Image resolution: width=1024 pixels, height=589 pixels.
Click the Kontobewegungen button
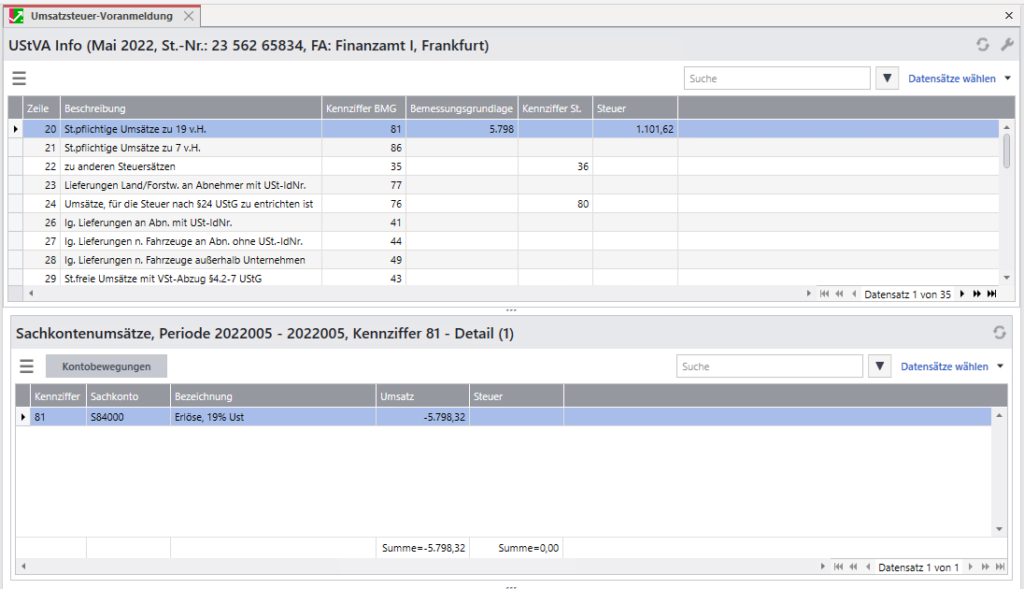(106, 367)
